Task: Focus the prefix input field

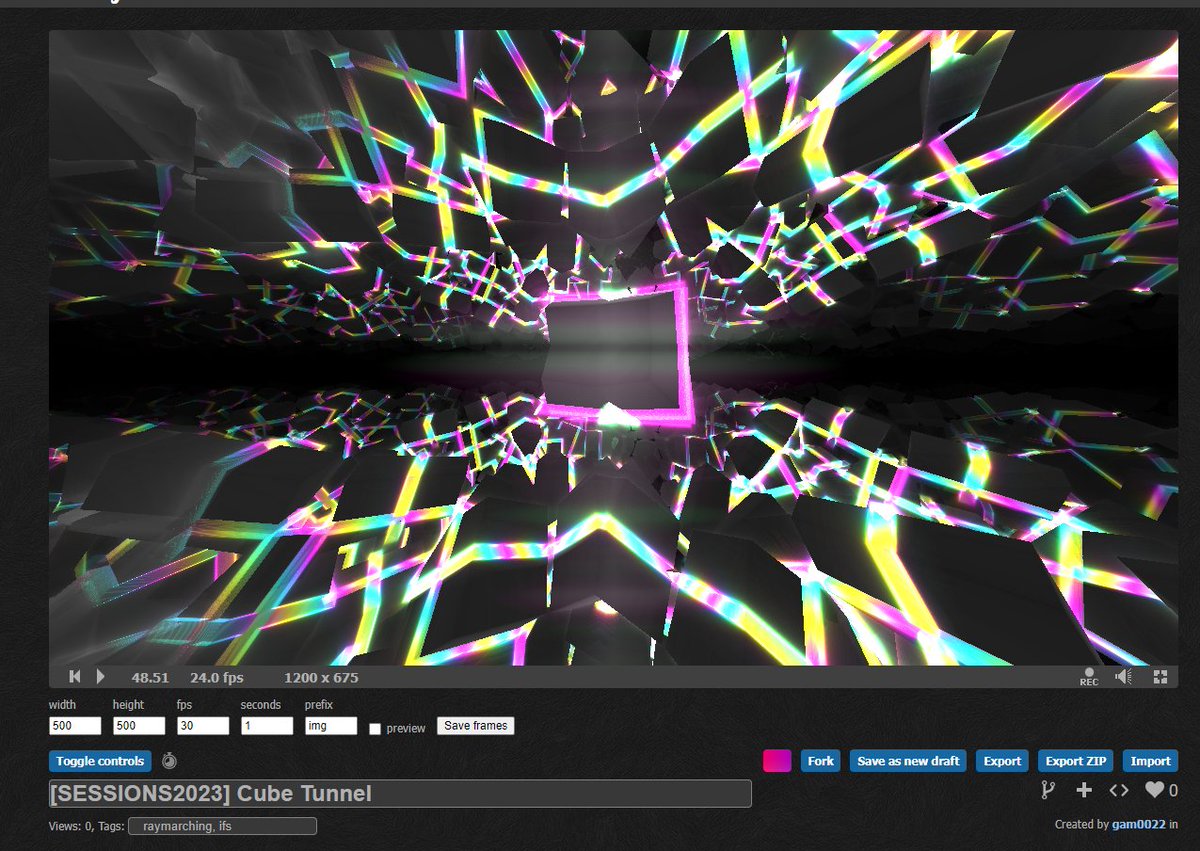Action: point(331,726)
